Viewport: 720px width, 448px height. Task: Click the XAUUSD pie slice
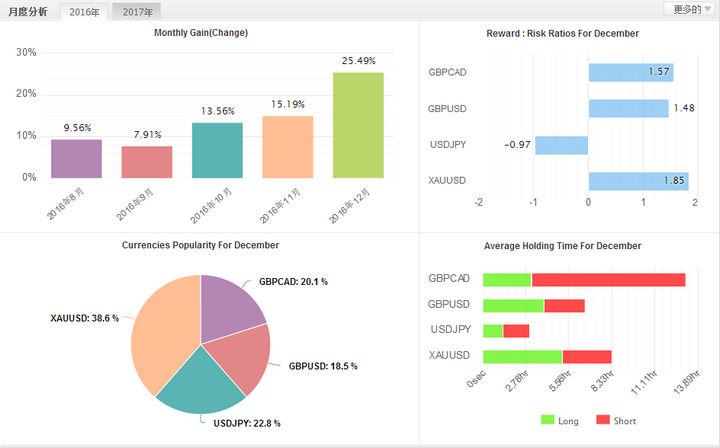(x=161, y=330)
